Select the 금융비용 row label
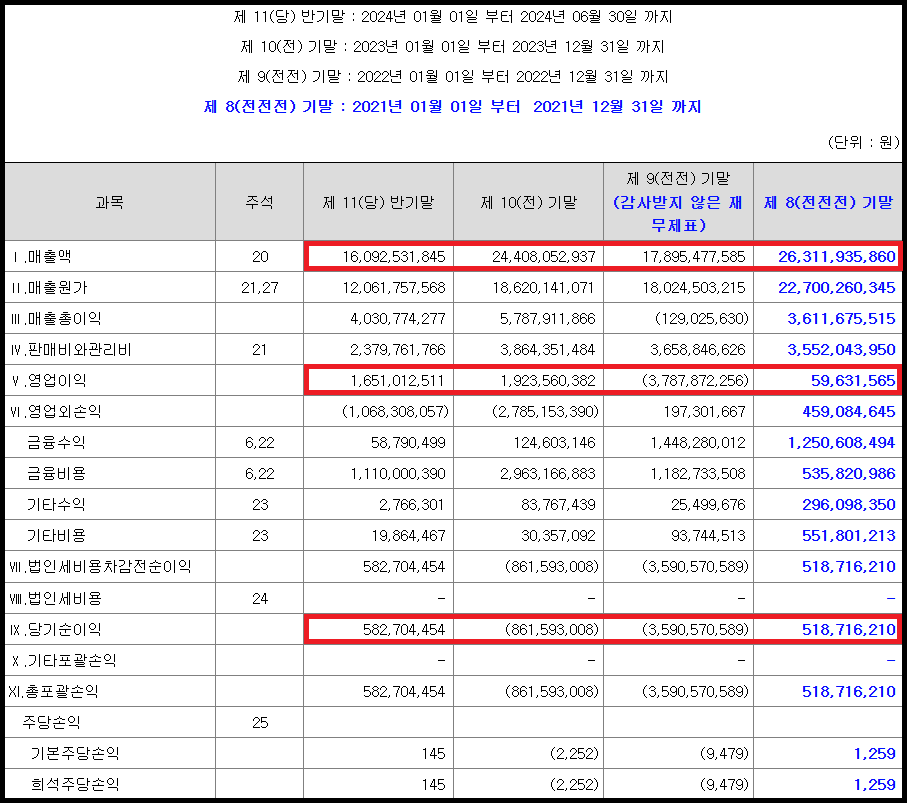Image resolution: width=907 pixels, height=803 pixels. (56, 473)
